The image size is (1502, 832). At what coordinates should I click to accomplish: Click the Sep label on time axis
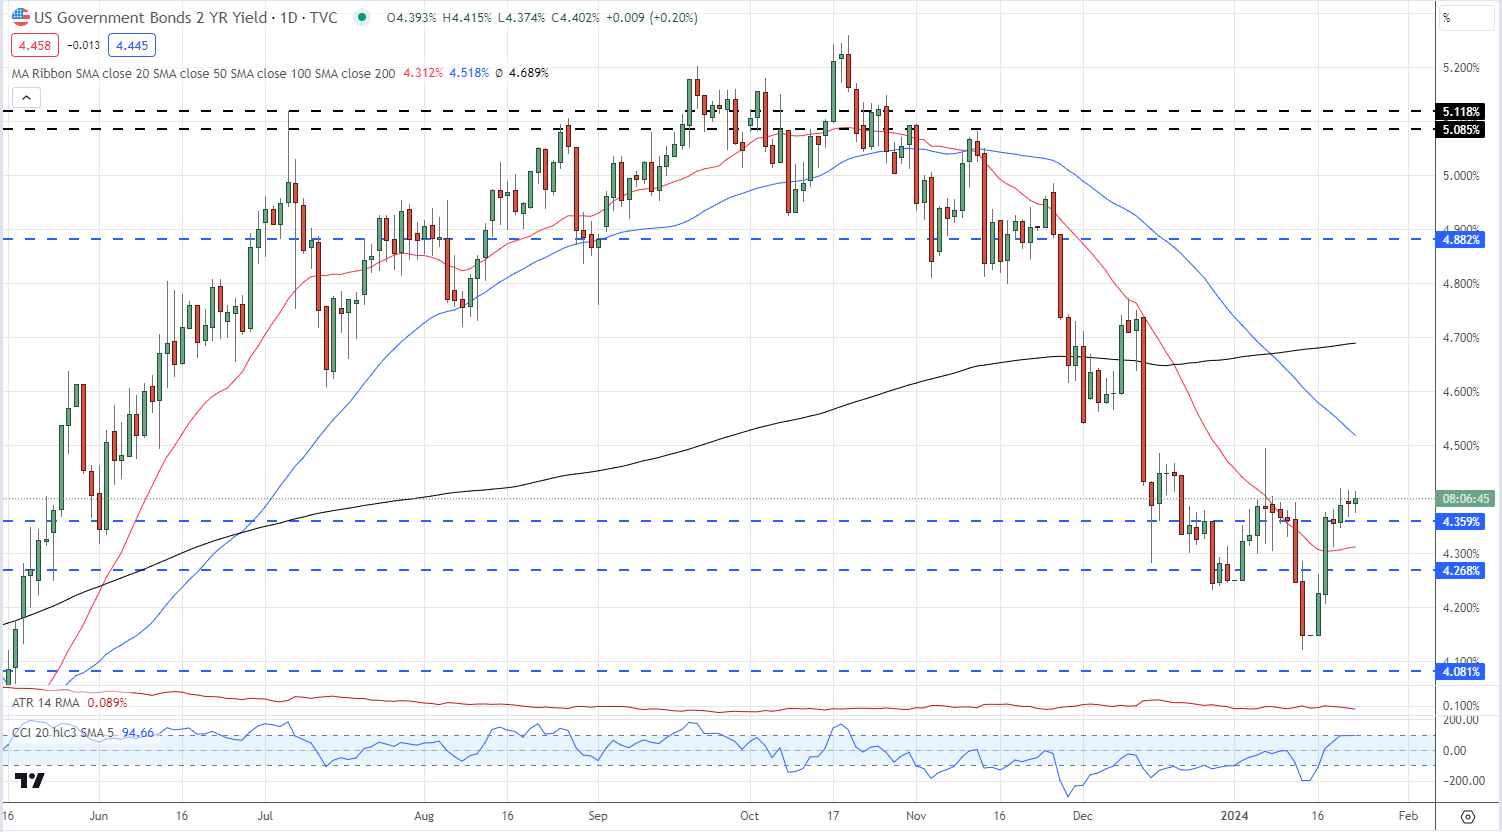point(598,816)
